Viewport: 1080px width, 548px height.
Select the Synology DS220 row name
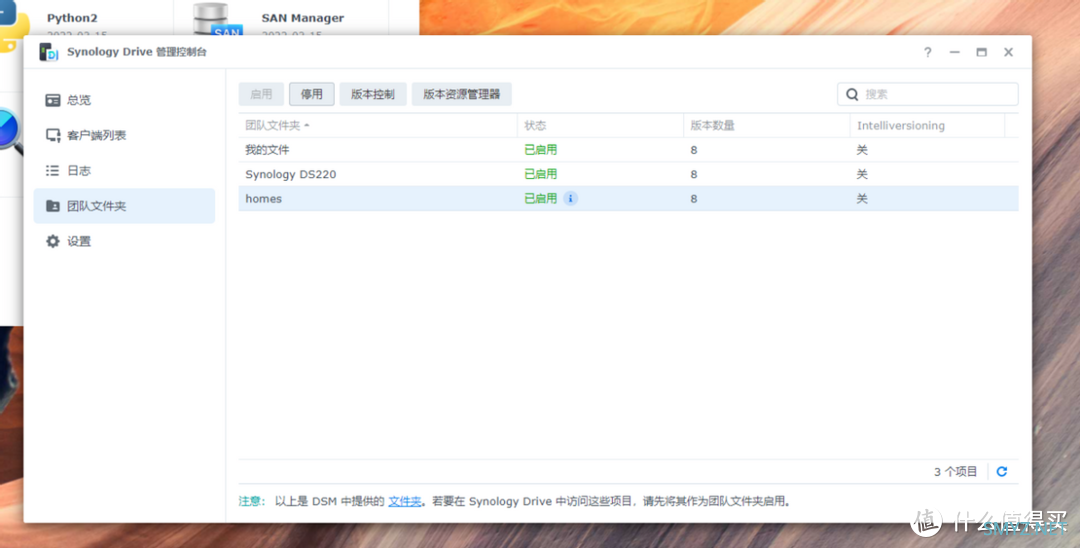291,174
